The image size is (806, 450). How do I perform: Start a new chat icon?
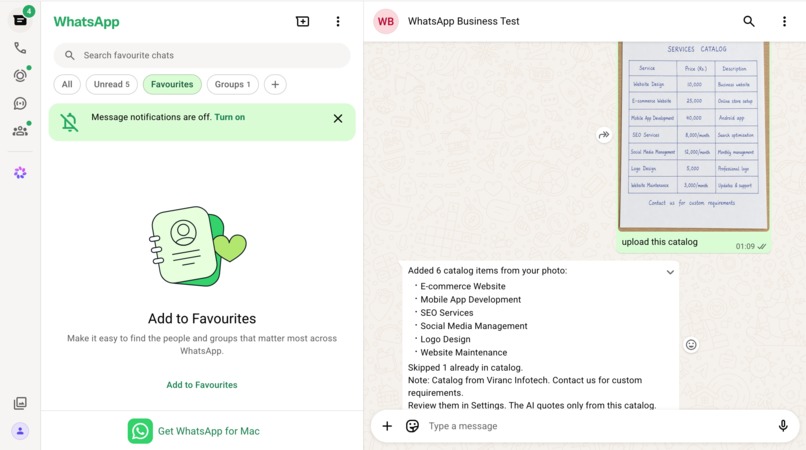tap(303, 21)
